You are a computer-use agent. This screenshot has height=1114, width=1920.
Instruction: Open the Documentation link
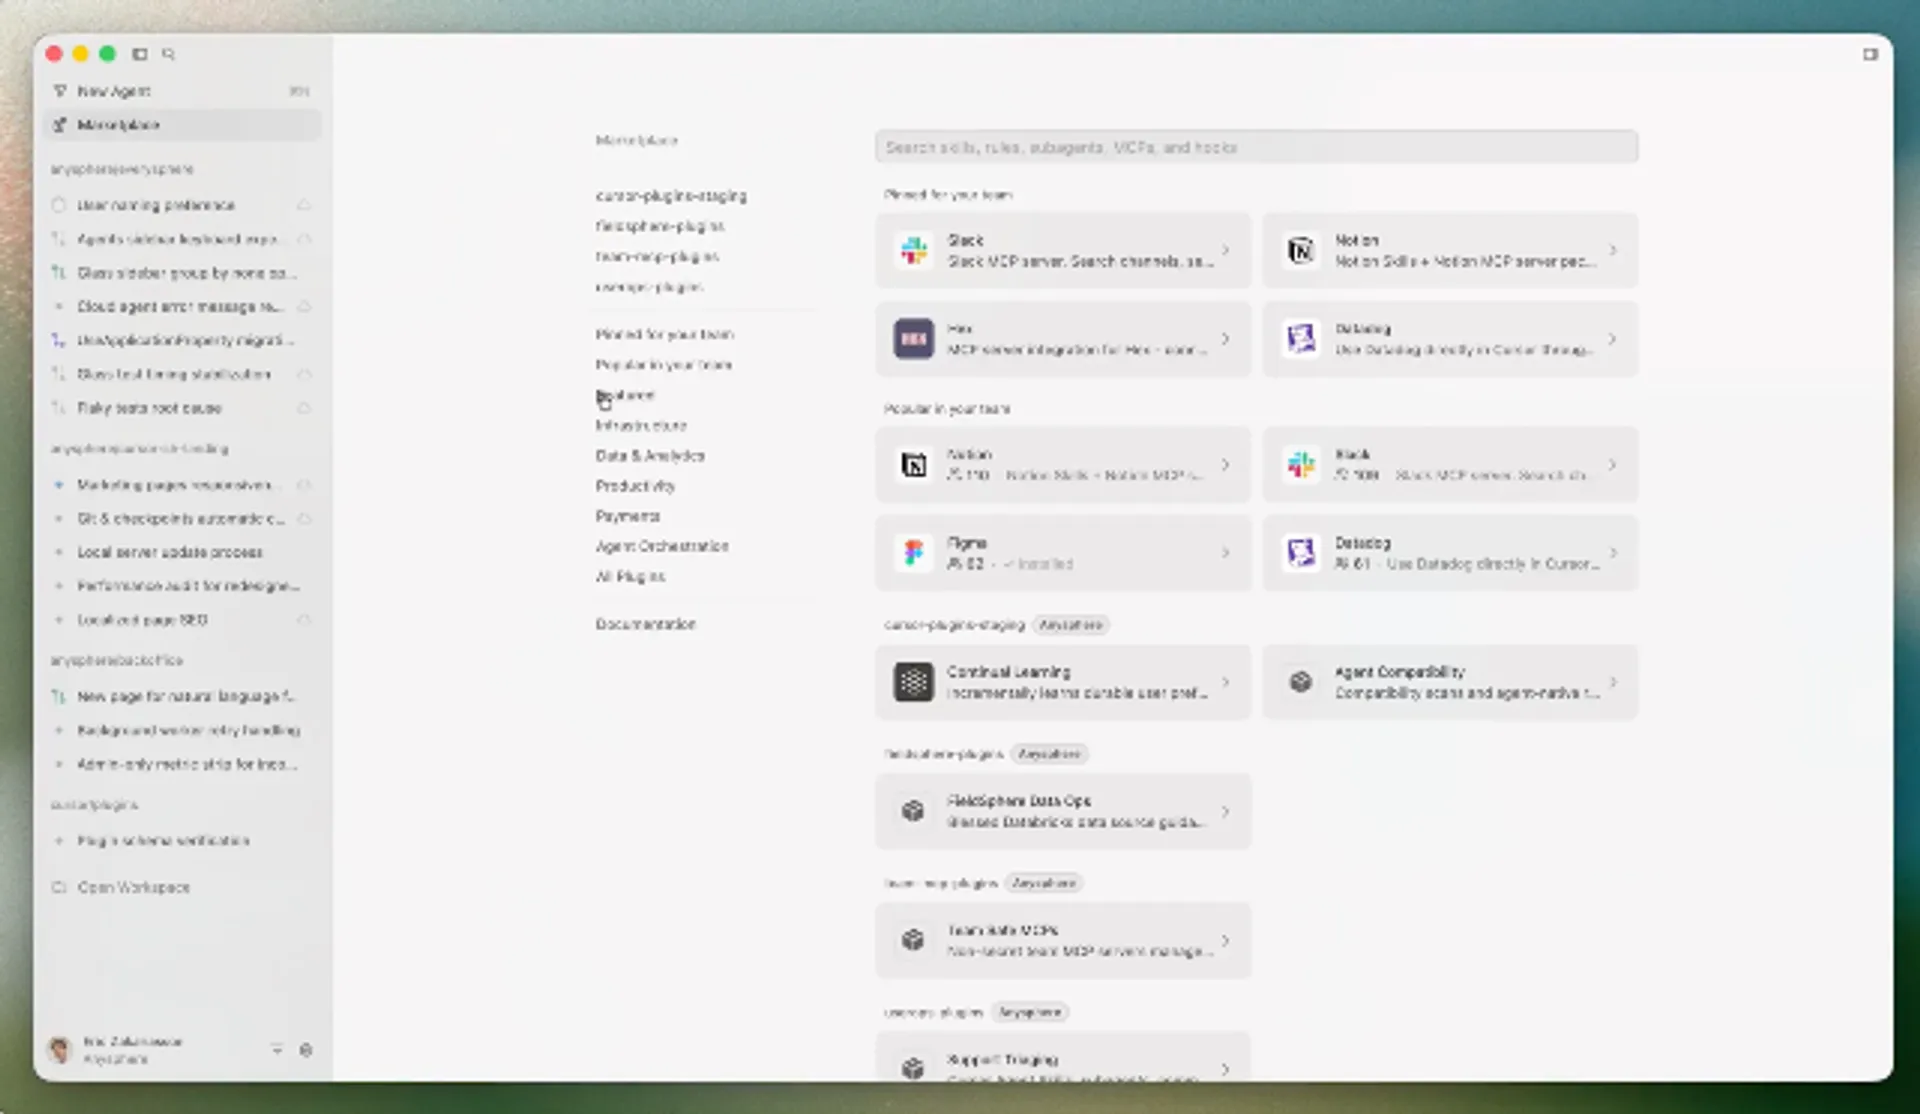pos(645,624)
